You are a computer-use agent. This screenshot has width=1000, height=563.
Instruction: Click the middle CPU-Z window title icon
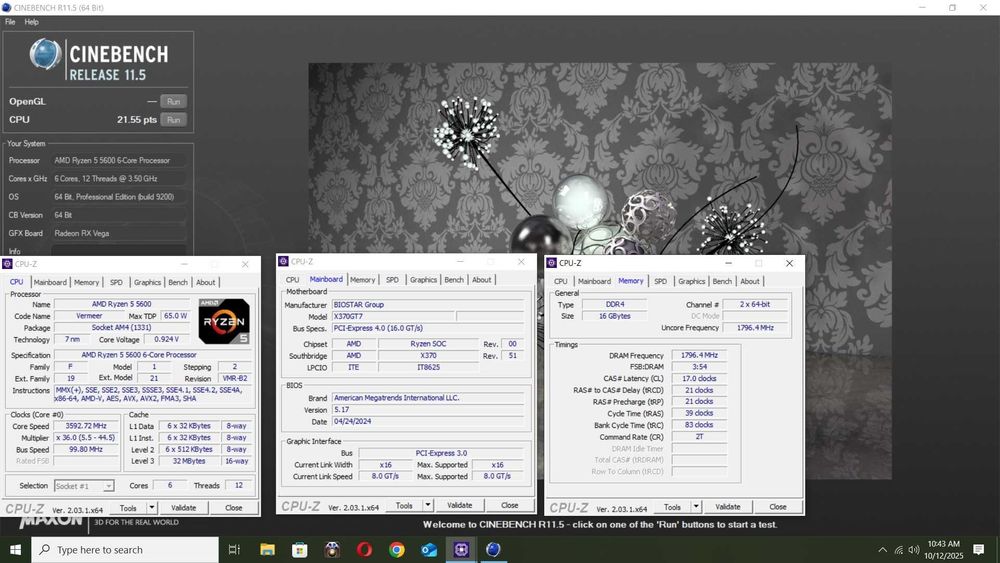coord(283,261)
